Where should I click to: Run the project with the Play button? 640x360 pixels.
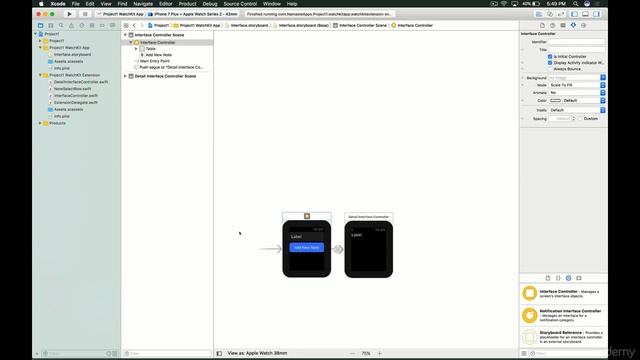[x=69, y=14]
